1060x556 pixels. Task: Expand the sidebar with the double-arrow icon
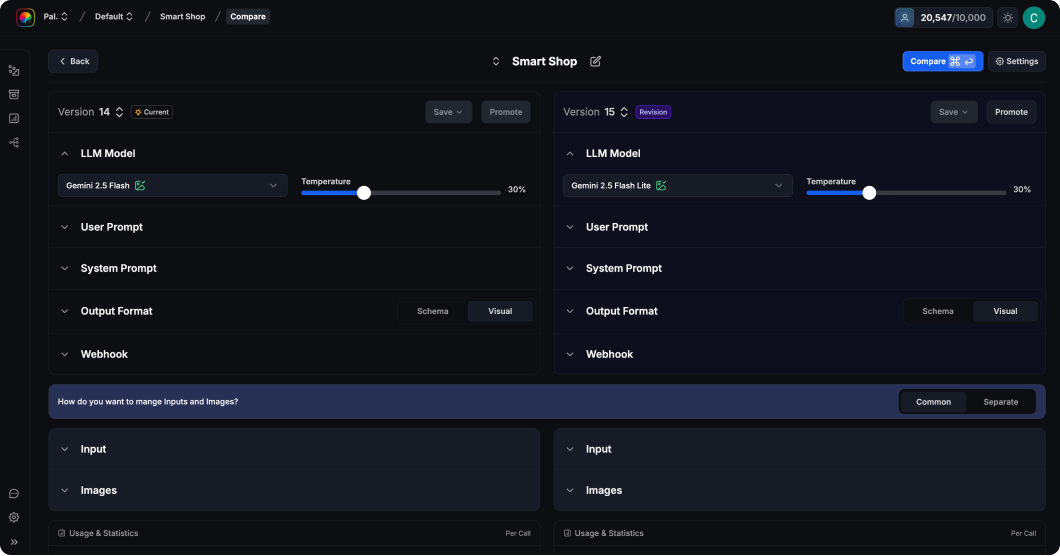[14, 542]
